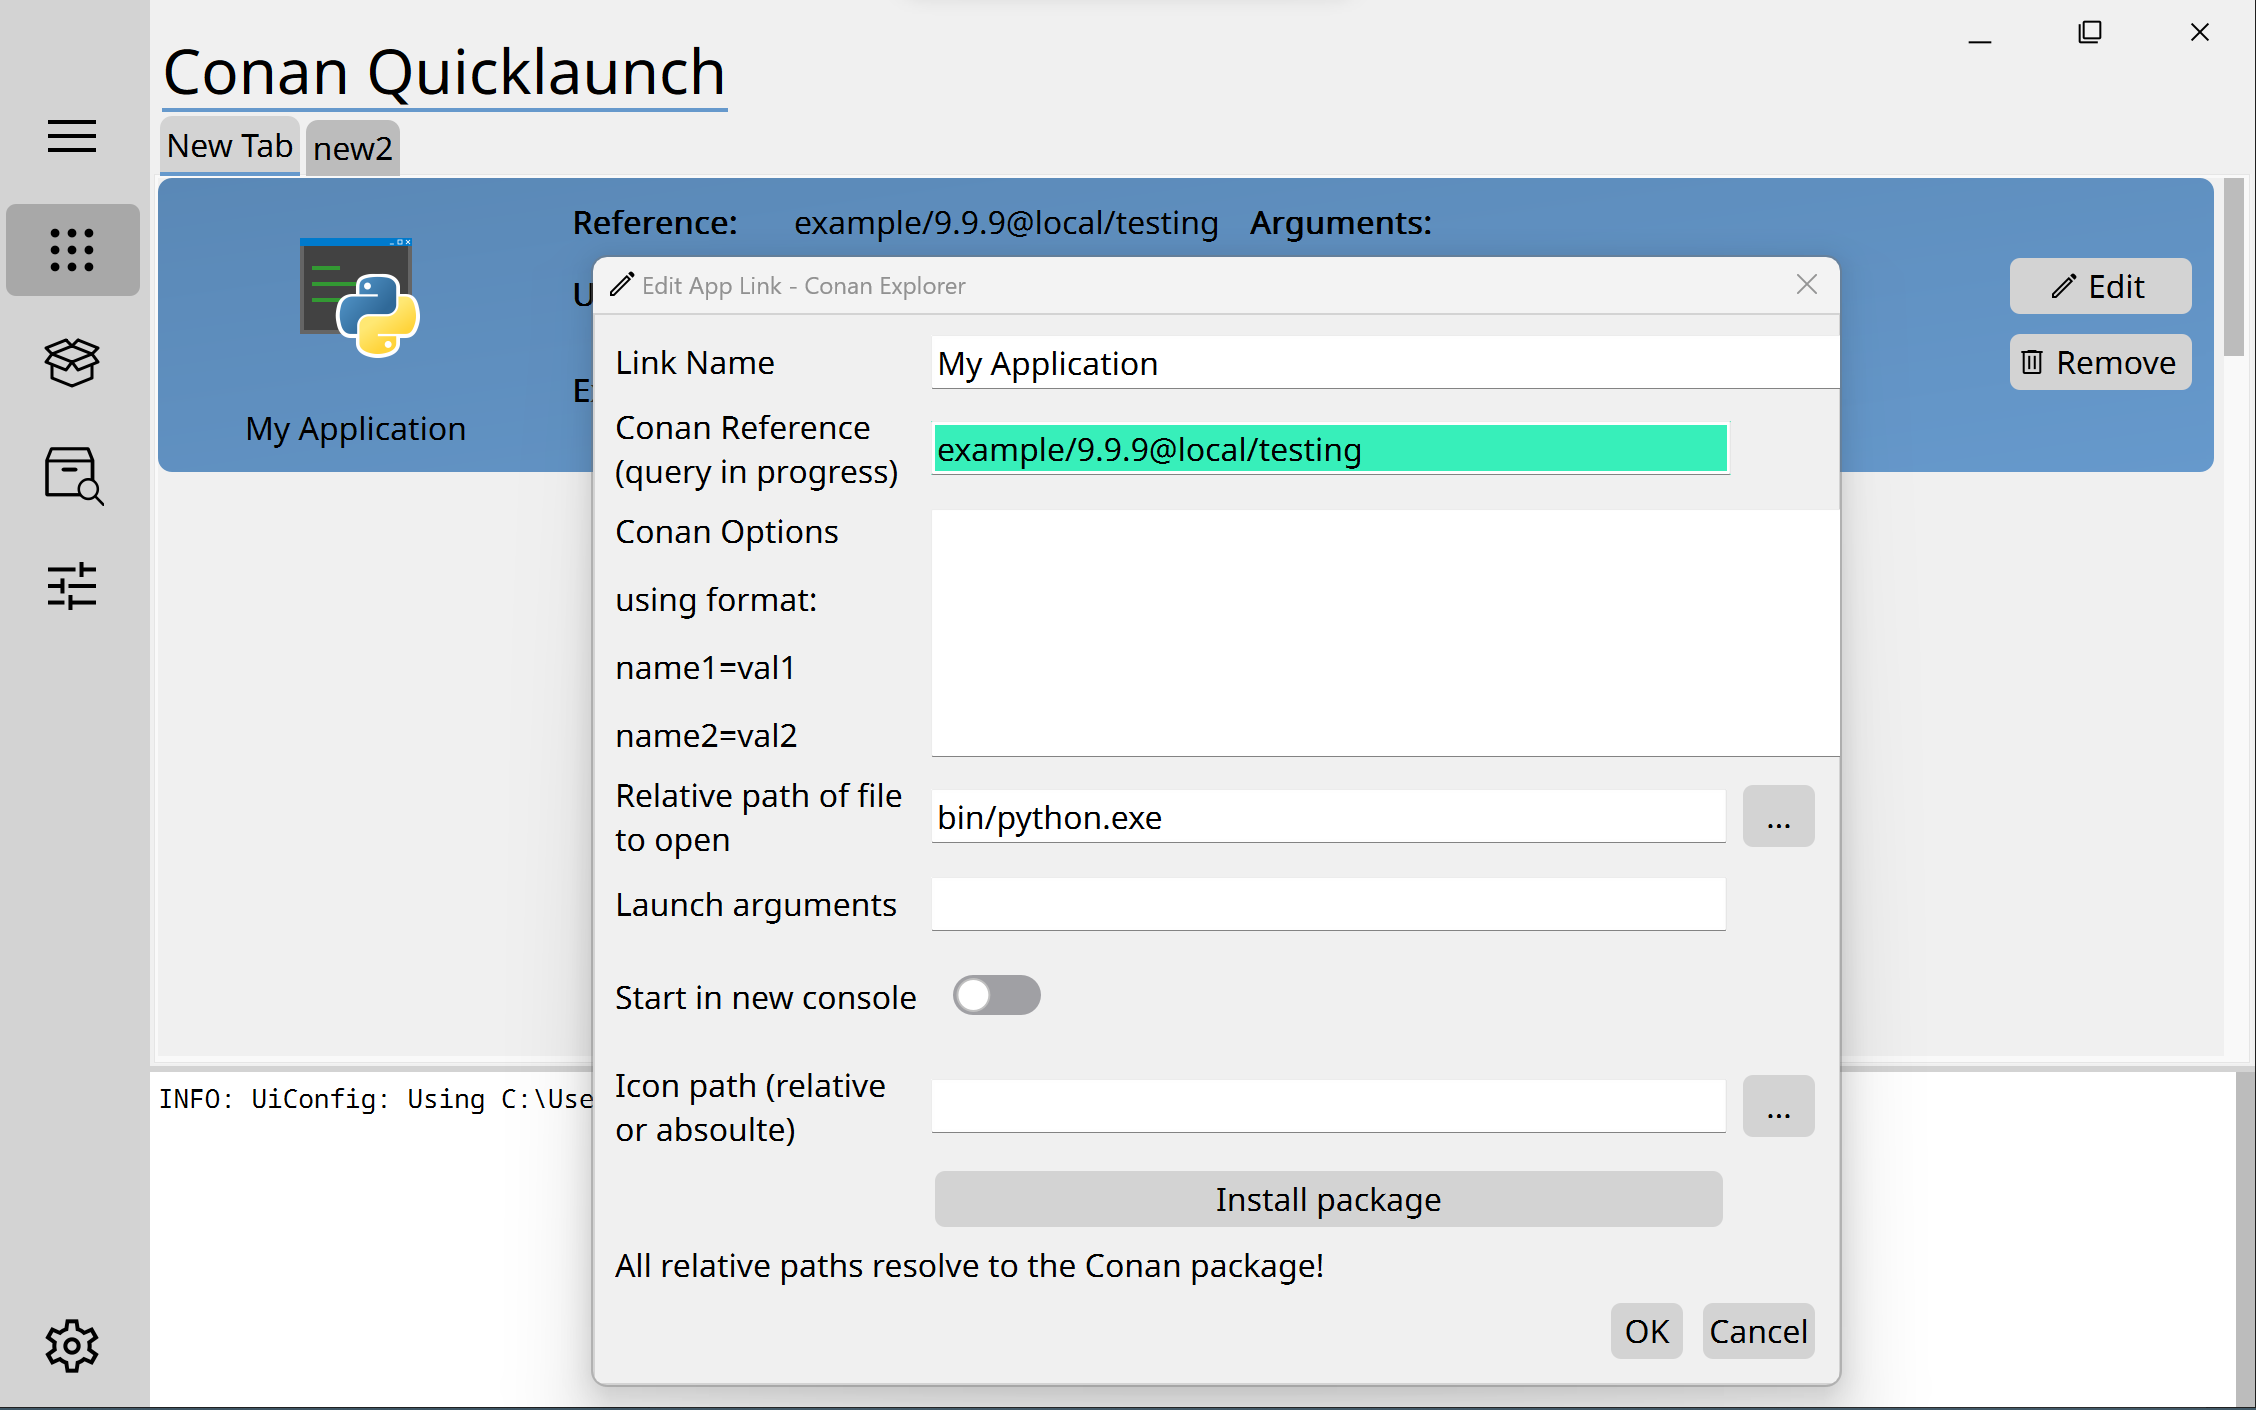Open application settings gear

point(71,1345)
